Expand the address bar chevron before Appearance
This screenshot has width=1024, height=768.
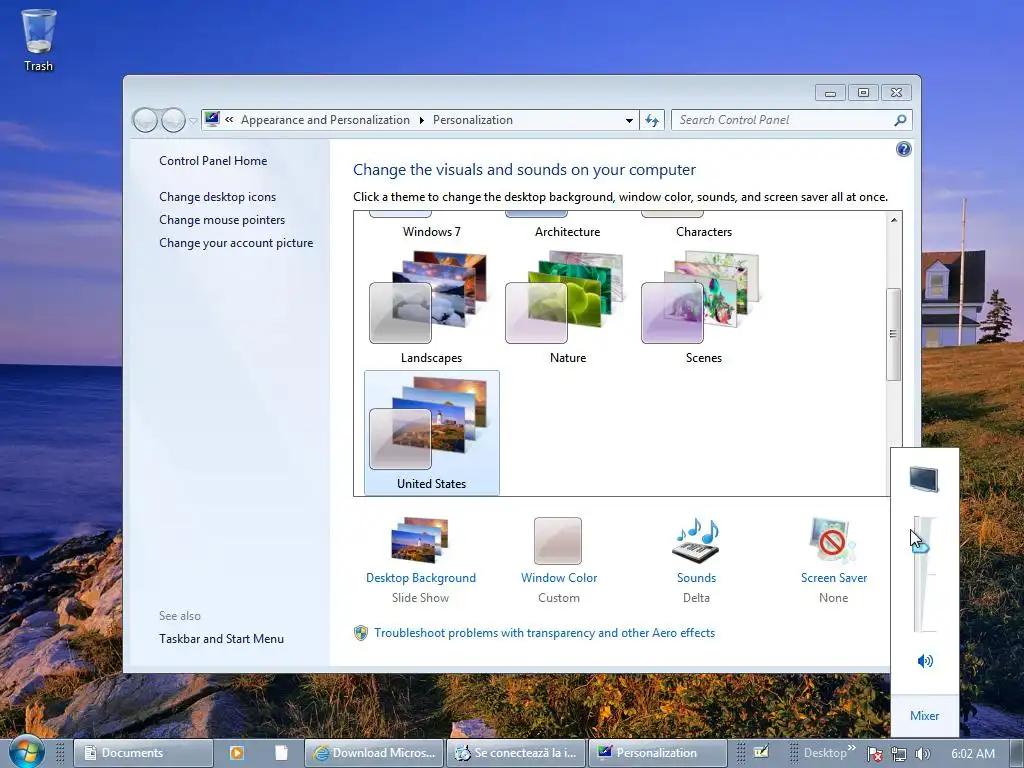click(x=229, y=120)
